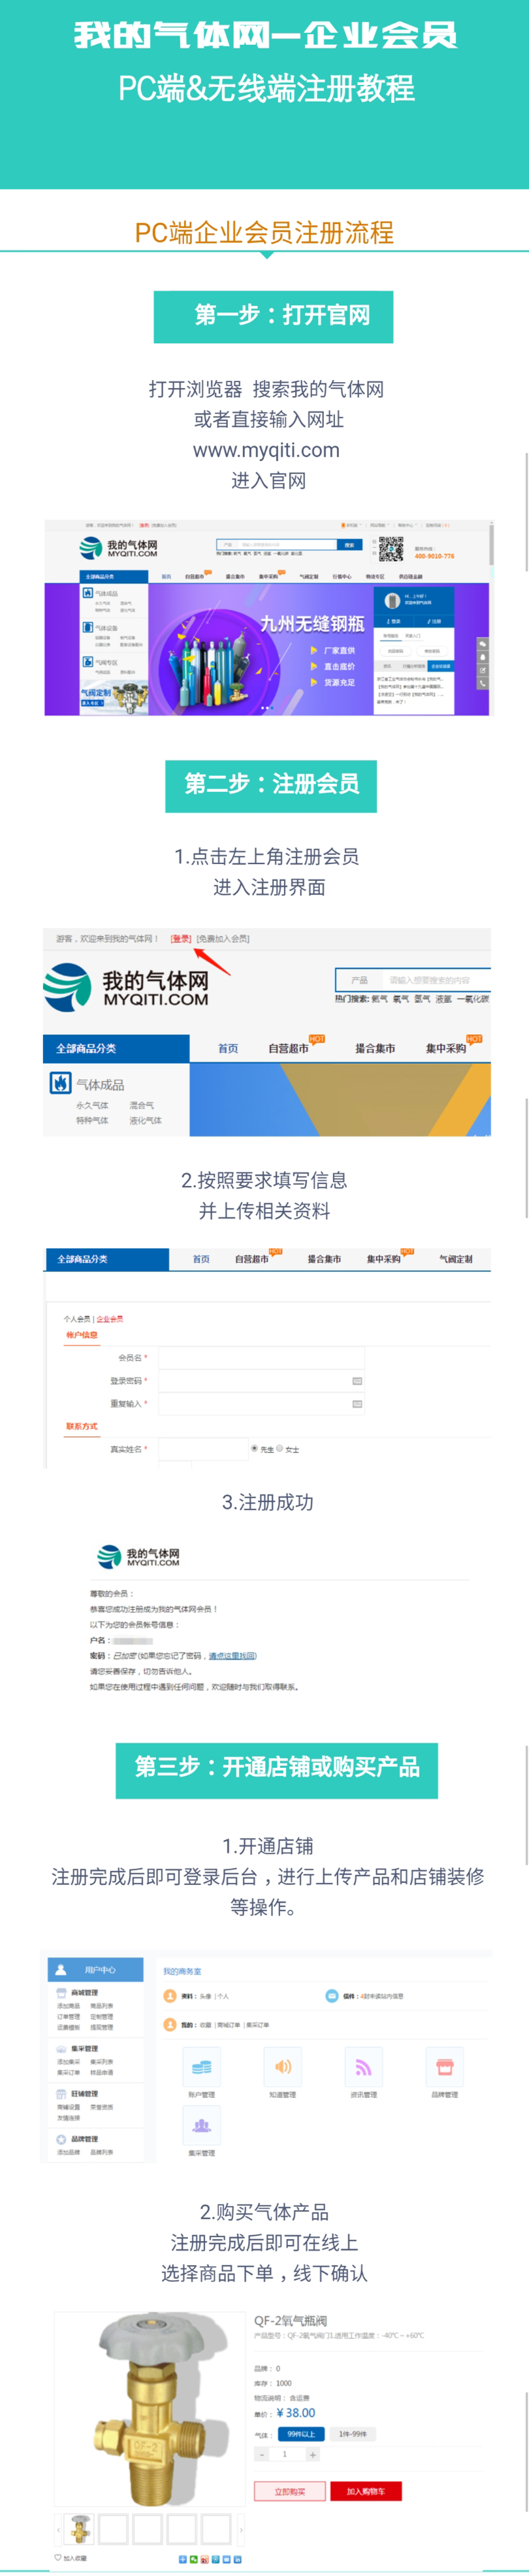Screen dimensions: 529x2576
Task: Select the 女士 radio button
Action: 279,1448
